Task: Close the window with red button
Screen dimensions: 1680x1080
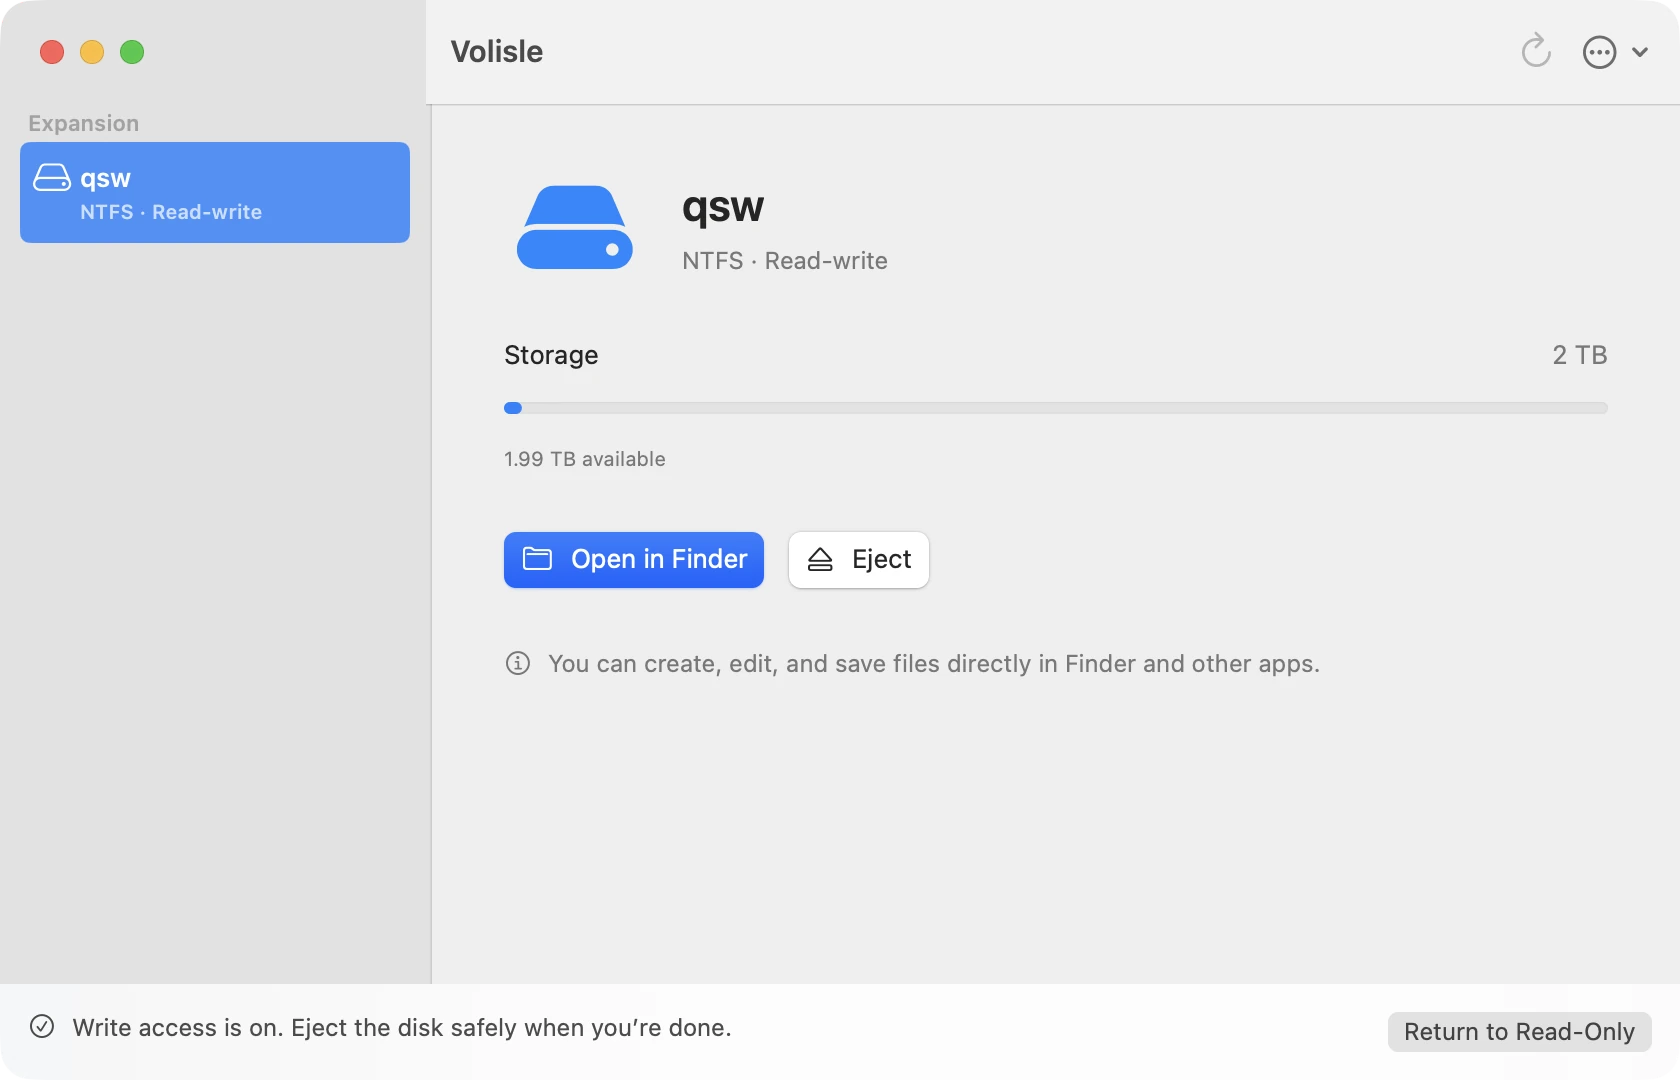Action: [x=52, y=52]
